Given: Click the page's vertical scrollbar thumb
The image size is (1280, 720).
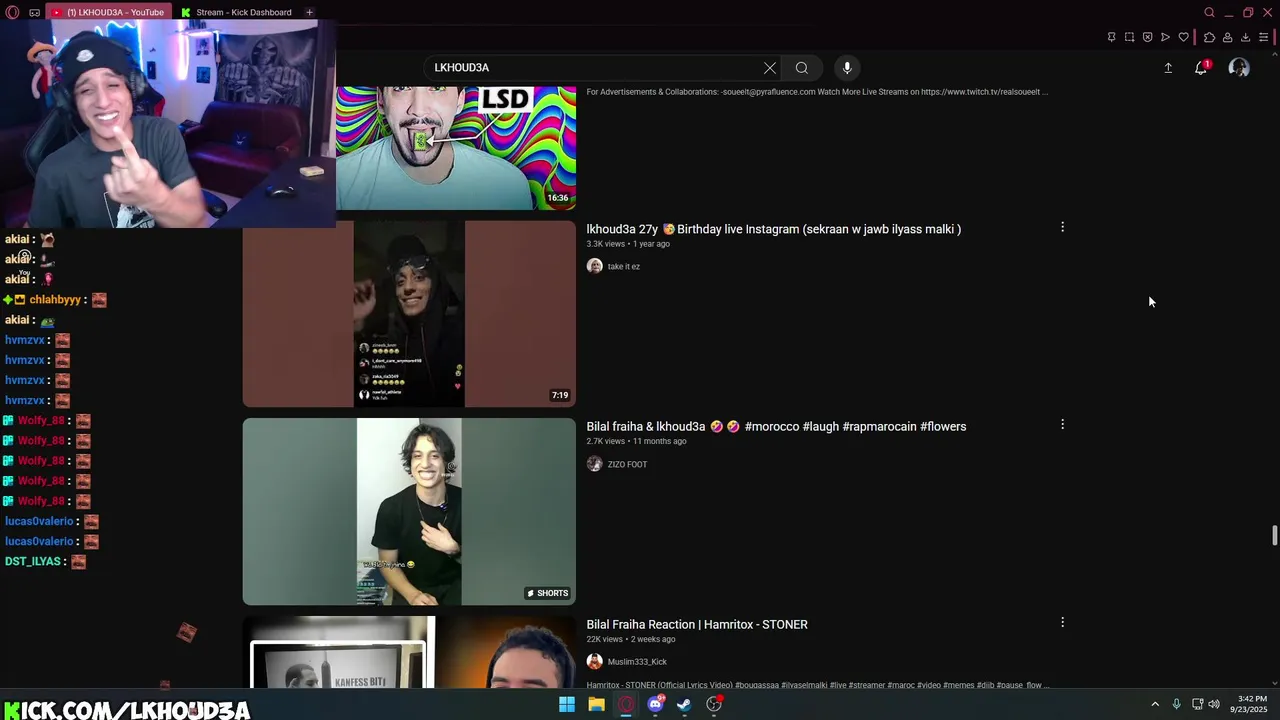Looking at the screenshot, I should [x=1275, y=534].
